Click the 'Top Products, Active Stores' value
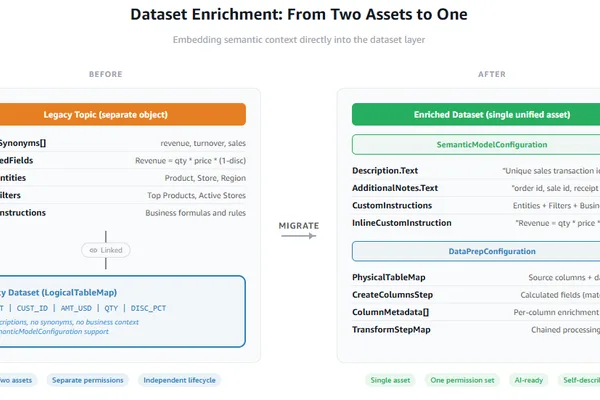The image size is (600, 400). click(196, 196)
